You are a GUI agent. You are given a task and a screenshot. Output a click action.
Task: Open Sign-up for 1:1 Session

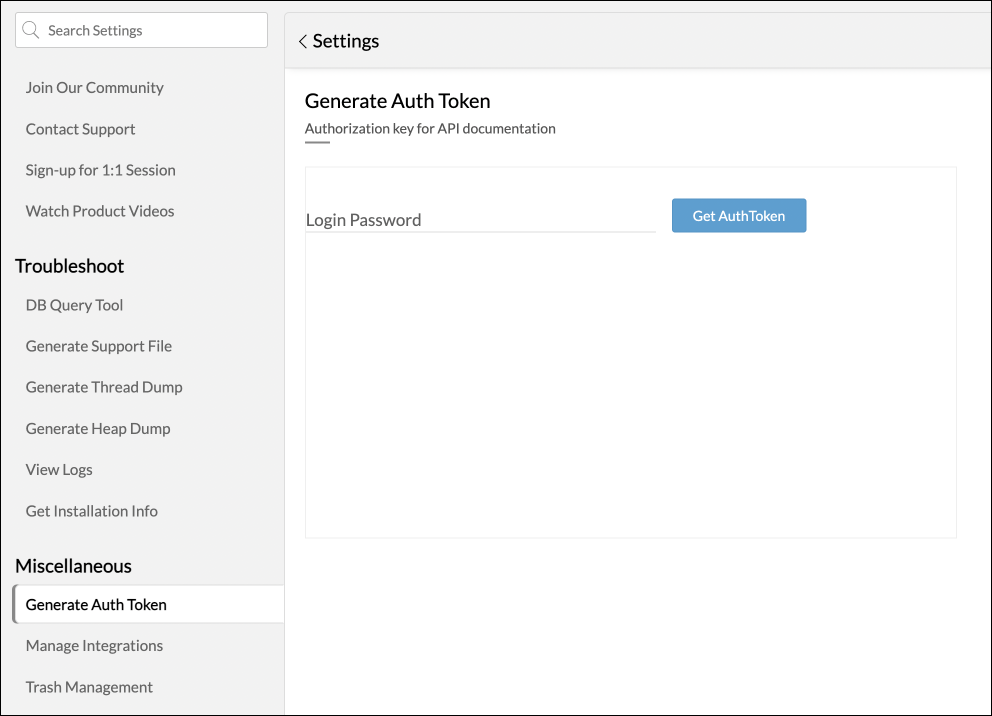pyautogui.click(x=100, y=170)
